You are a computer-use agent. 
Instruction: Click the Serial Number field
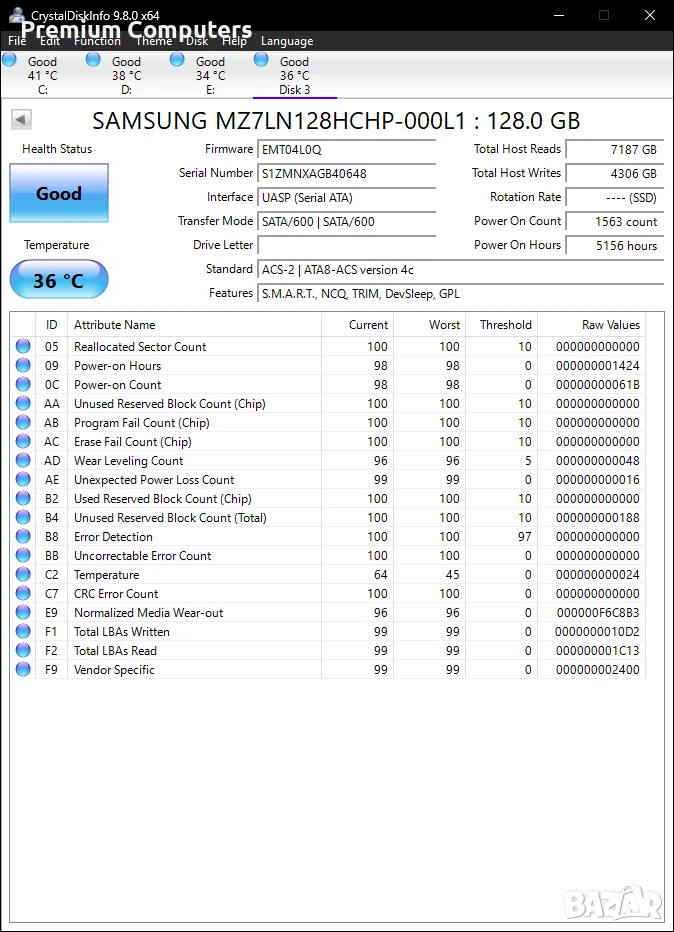(x=347, y=174)
